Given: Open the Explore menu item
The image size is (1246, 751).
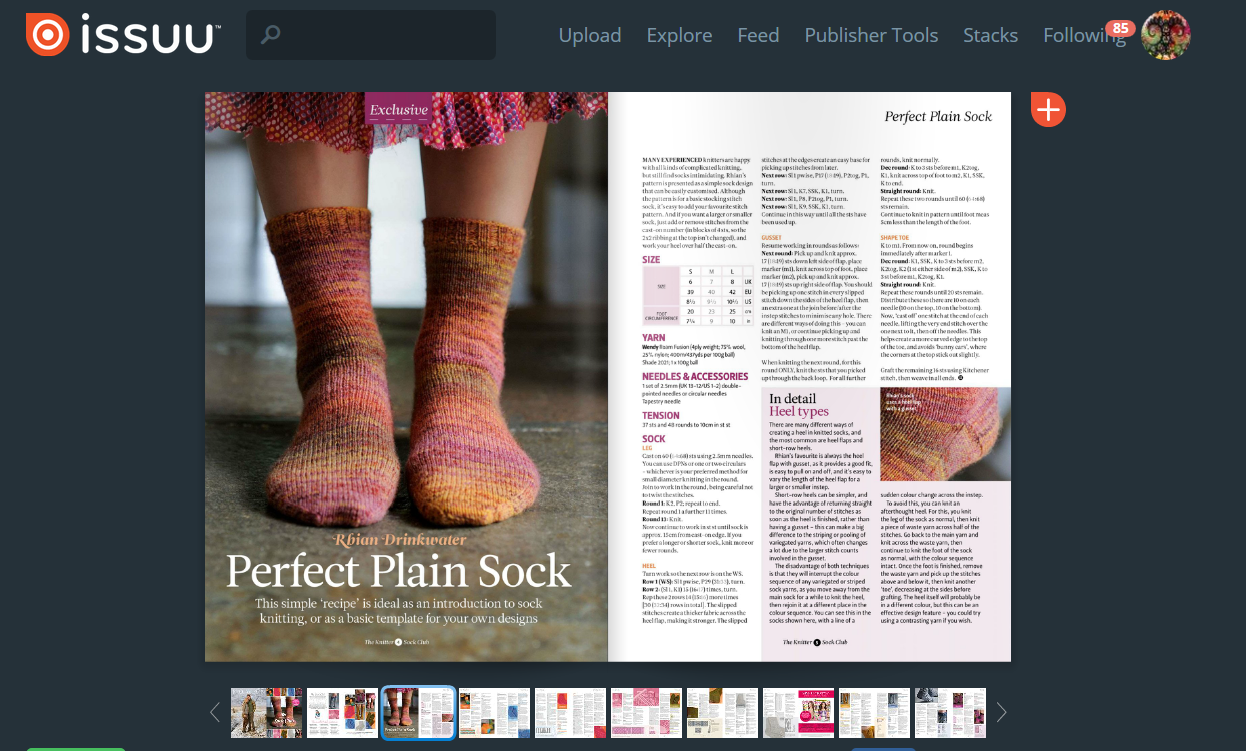Looking at the screenshot, I should (x=679, y=35).
